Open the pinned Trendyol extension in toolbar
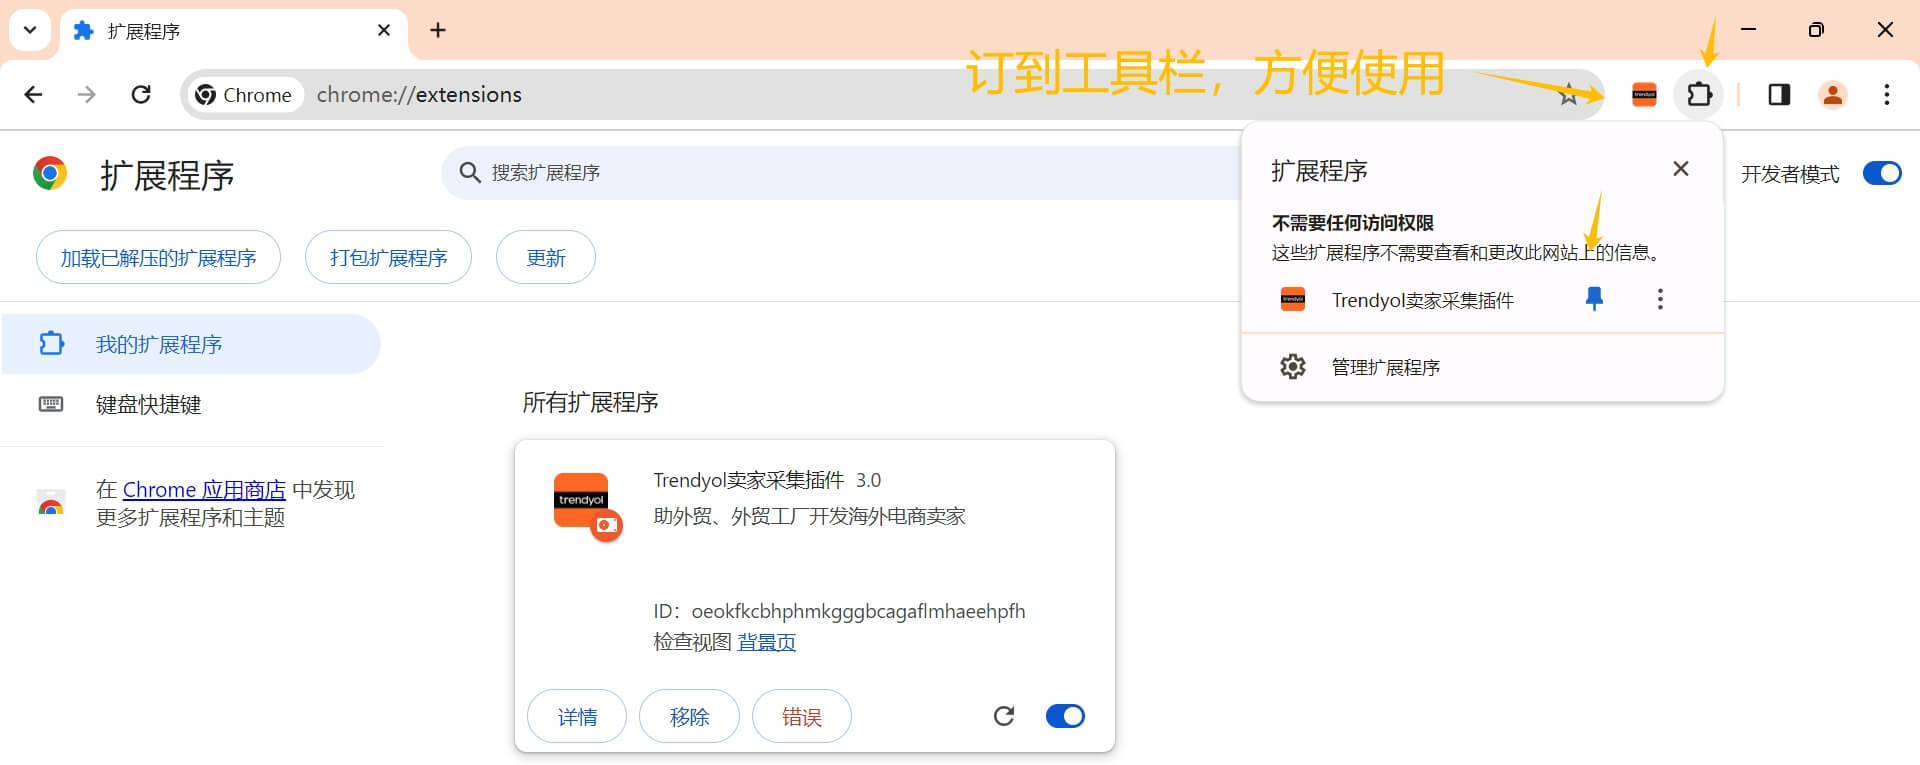1920x765 pixels. tap(1644, 95)
